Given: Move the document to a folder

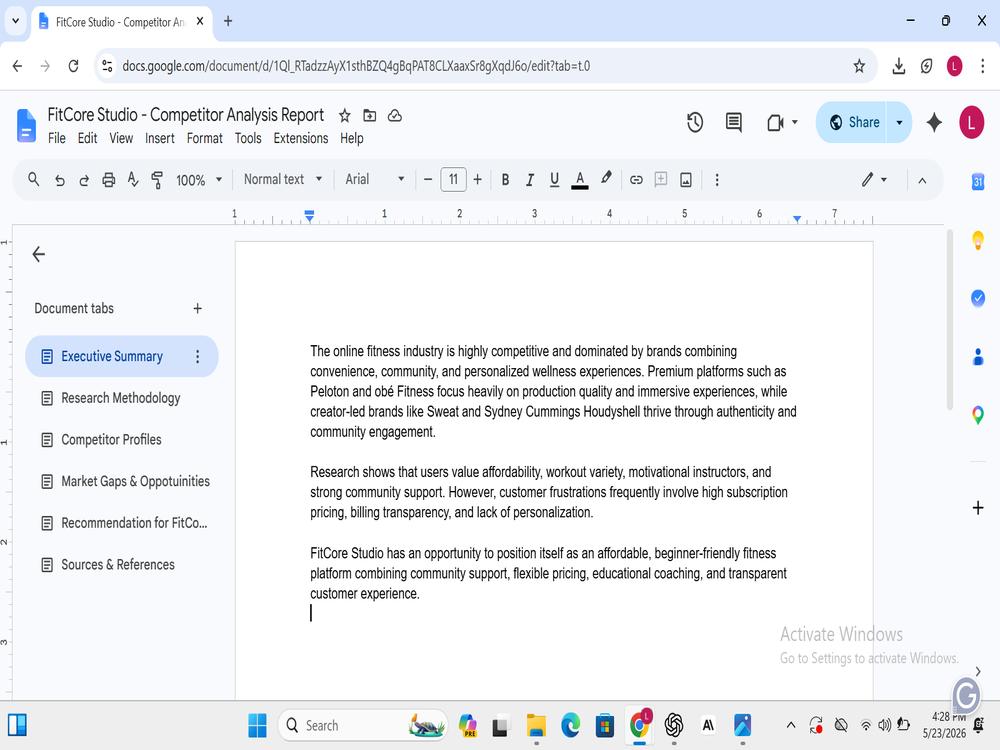Looking at the screenshot, I should 369,115.
